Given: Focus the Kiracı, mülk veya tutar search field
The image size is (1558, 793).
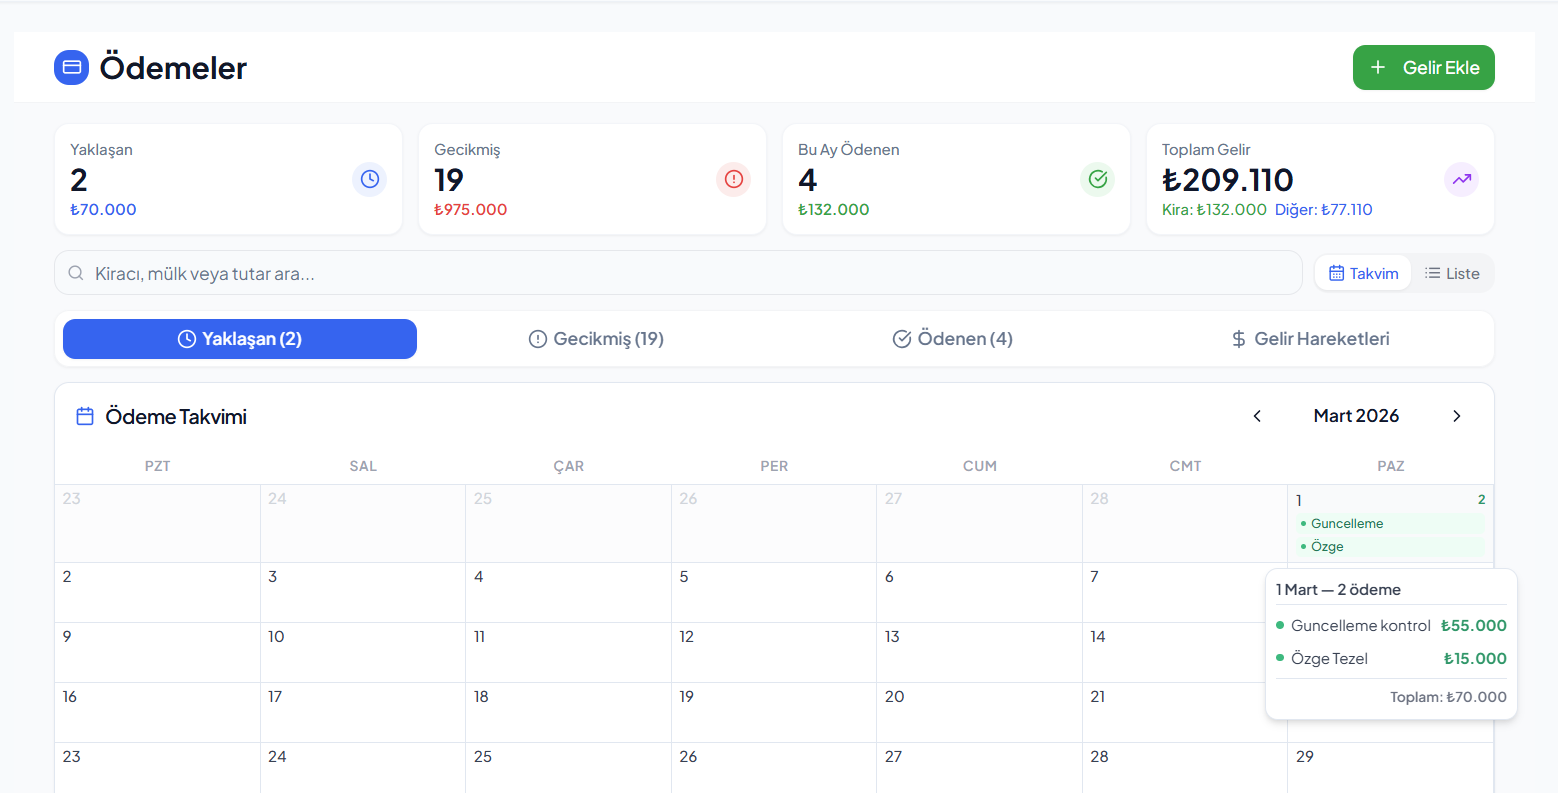Looking at the screenshot, I should [680, 273].
